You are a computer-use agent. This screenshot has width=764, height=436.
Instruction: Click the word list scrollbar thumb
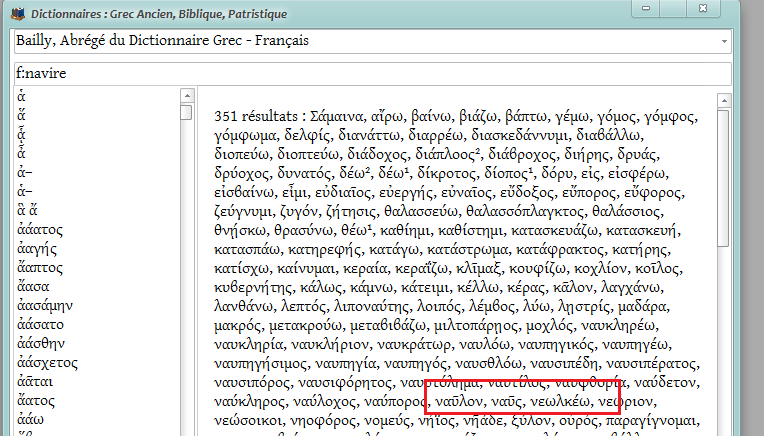[x=186, y=112]
